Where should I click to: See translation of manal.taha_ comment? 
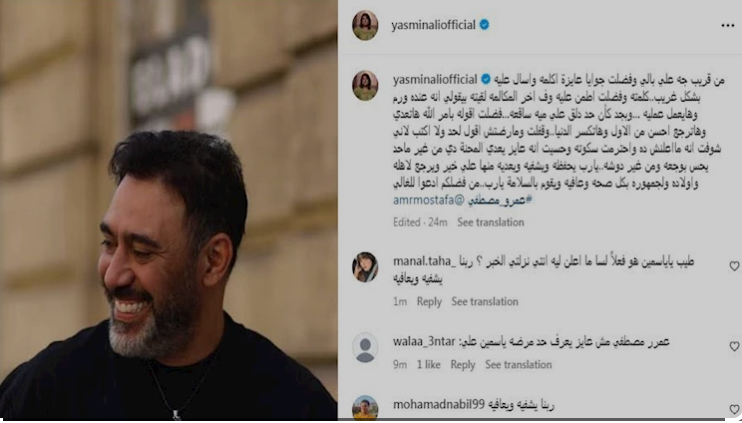tap(485, 301)
